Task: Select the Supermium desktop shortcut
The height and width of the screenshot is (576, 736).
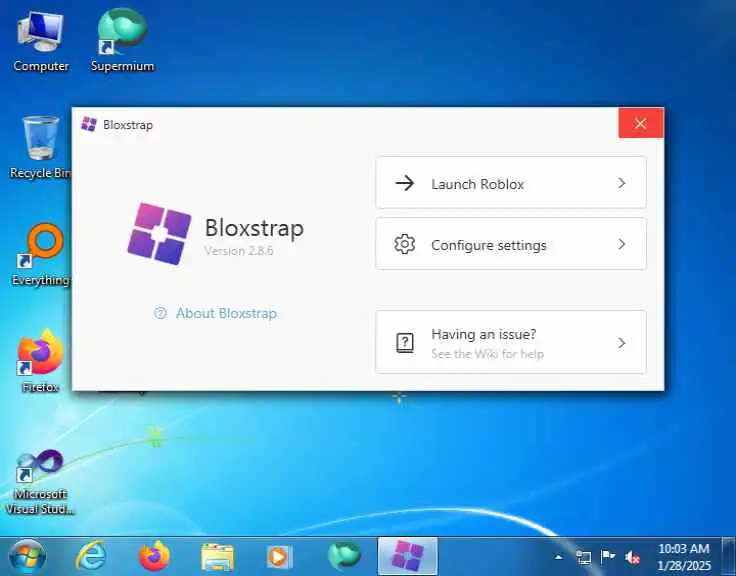Action: click(122, 41)
